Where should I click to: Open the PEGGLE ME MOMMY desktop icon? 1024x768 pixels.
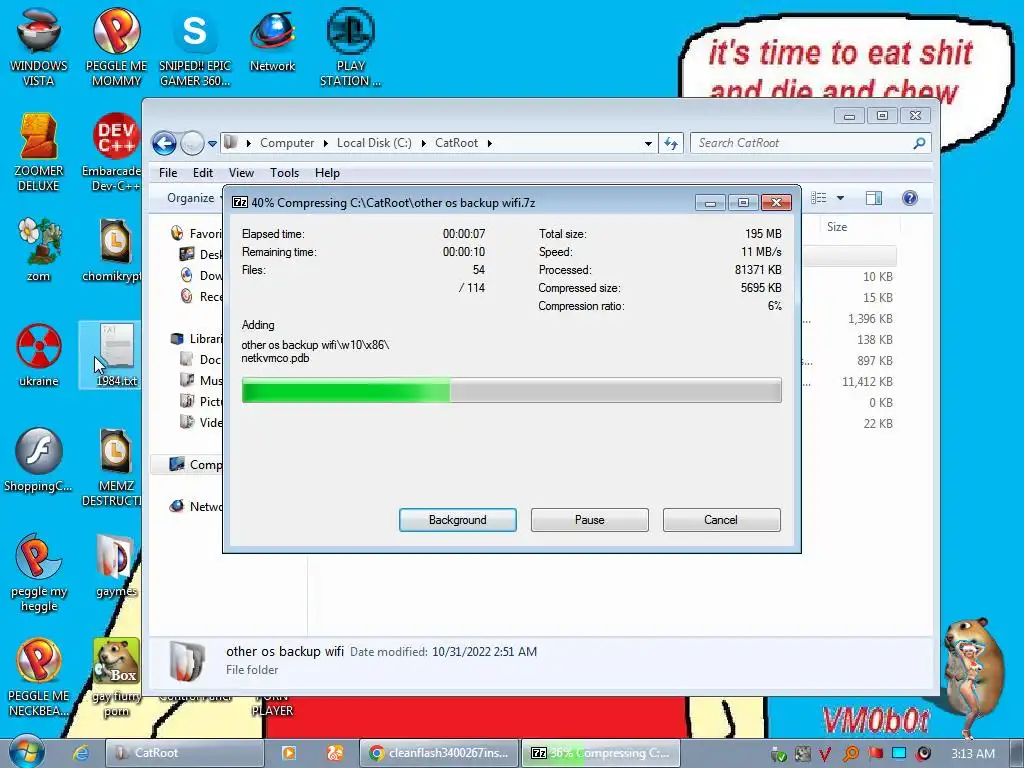116,47
